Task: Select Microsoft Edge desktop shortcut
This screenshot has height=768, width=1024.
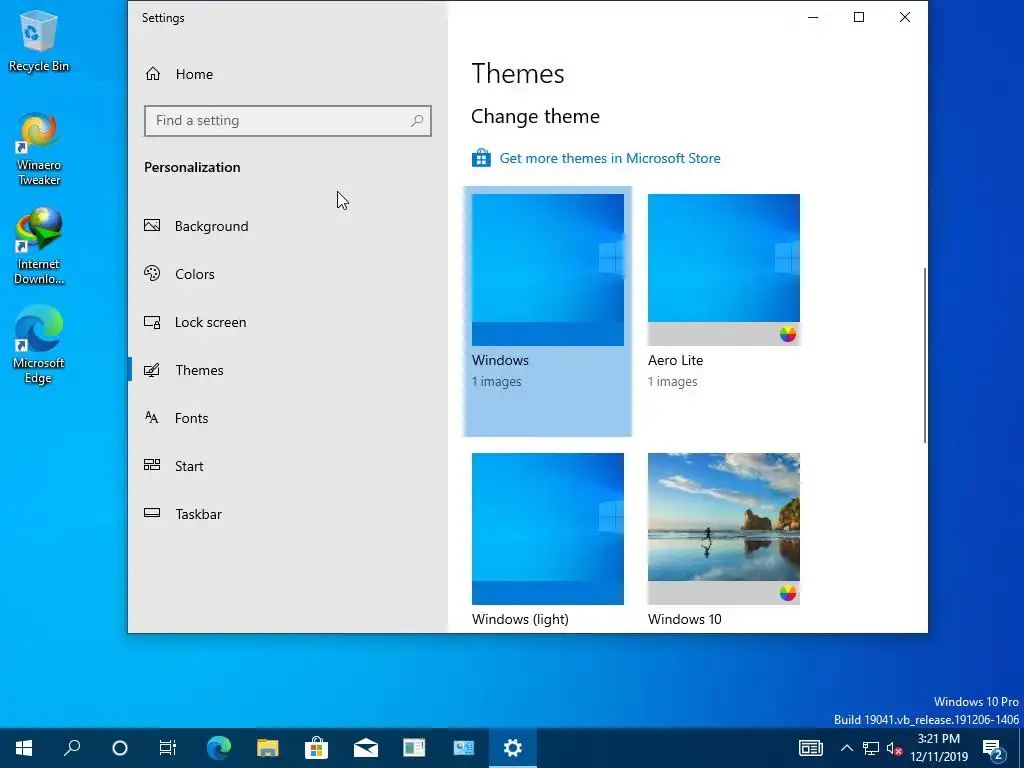Action: pyautogui.click(x=39, y=345)
